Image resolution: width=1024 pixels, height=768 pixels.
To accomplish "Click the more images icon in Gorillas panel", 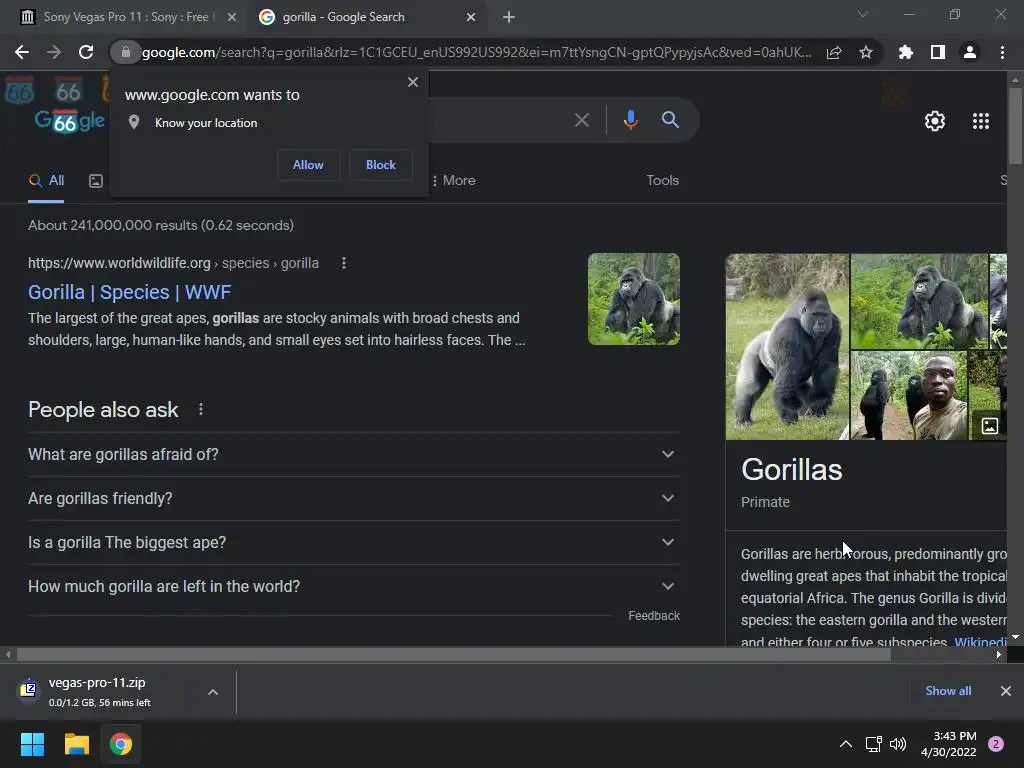I will point(990,426).
